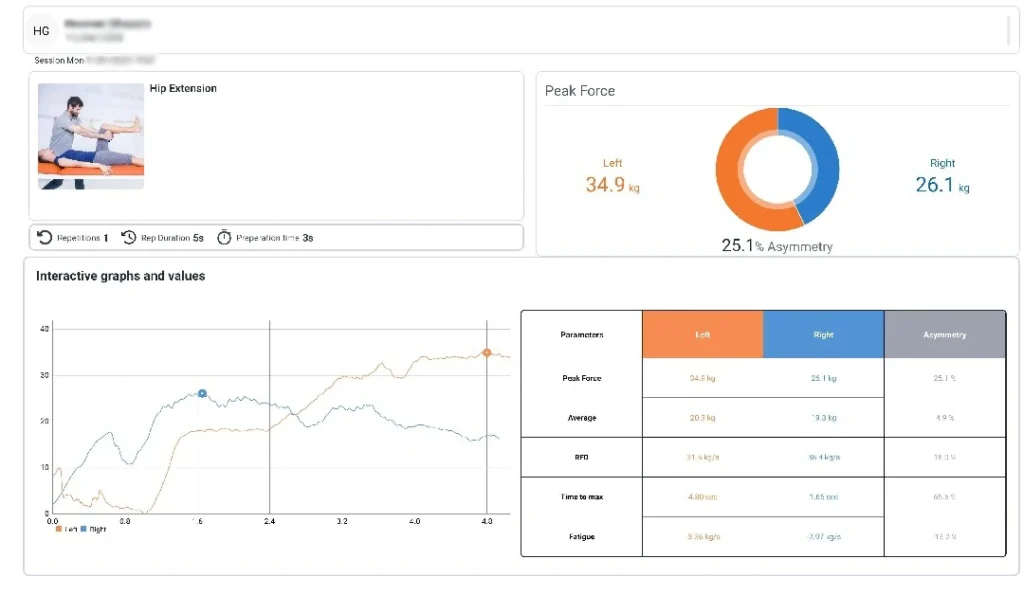Click the Preparation time stopwatch icon
The height and width of the screenshot is (595, 1024).
coord(224,238)
